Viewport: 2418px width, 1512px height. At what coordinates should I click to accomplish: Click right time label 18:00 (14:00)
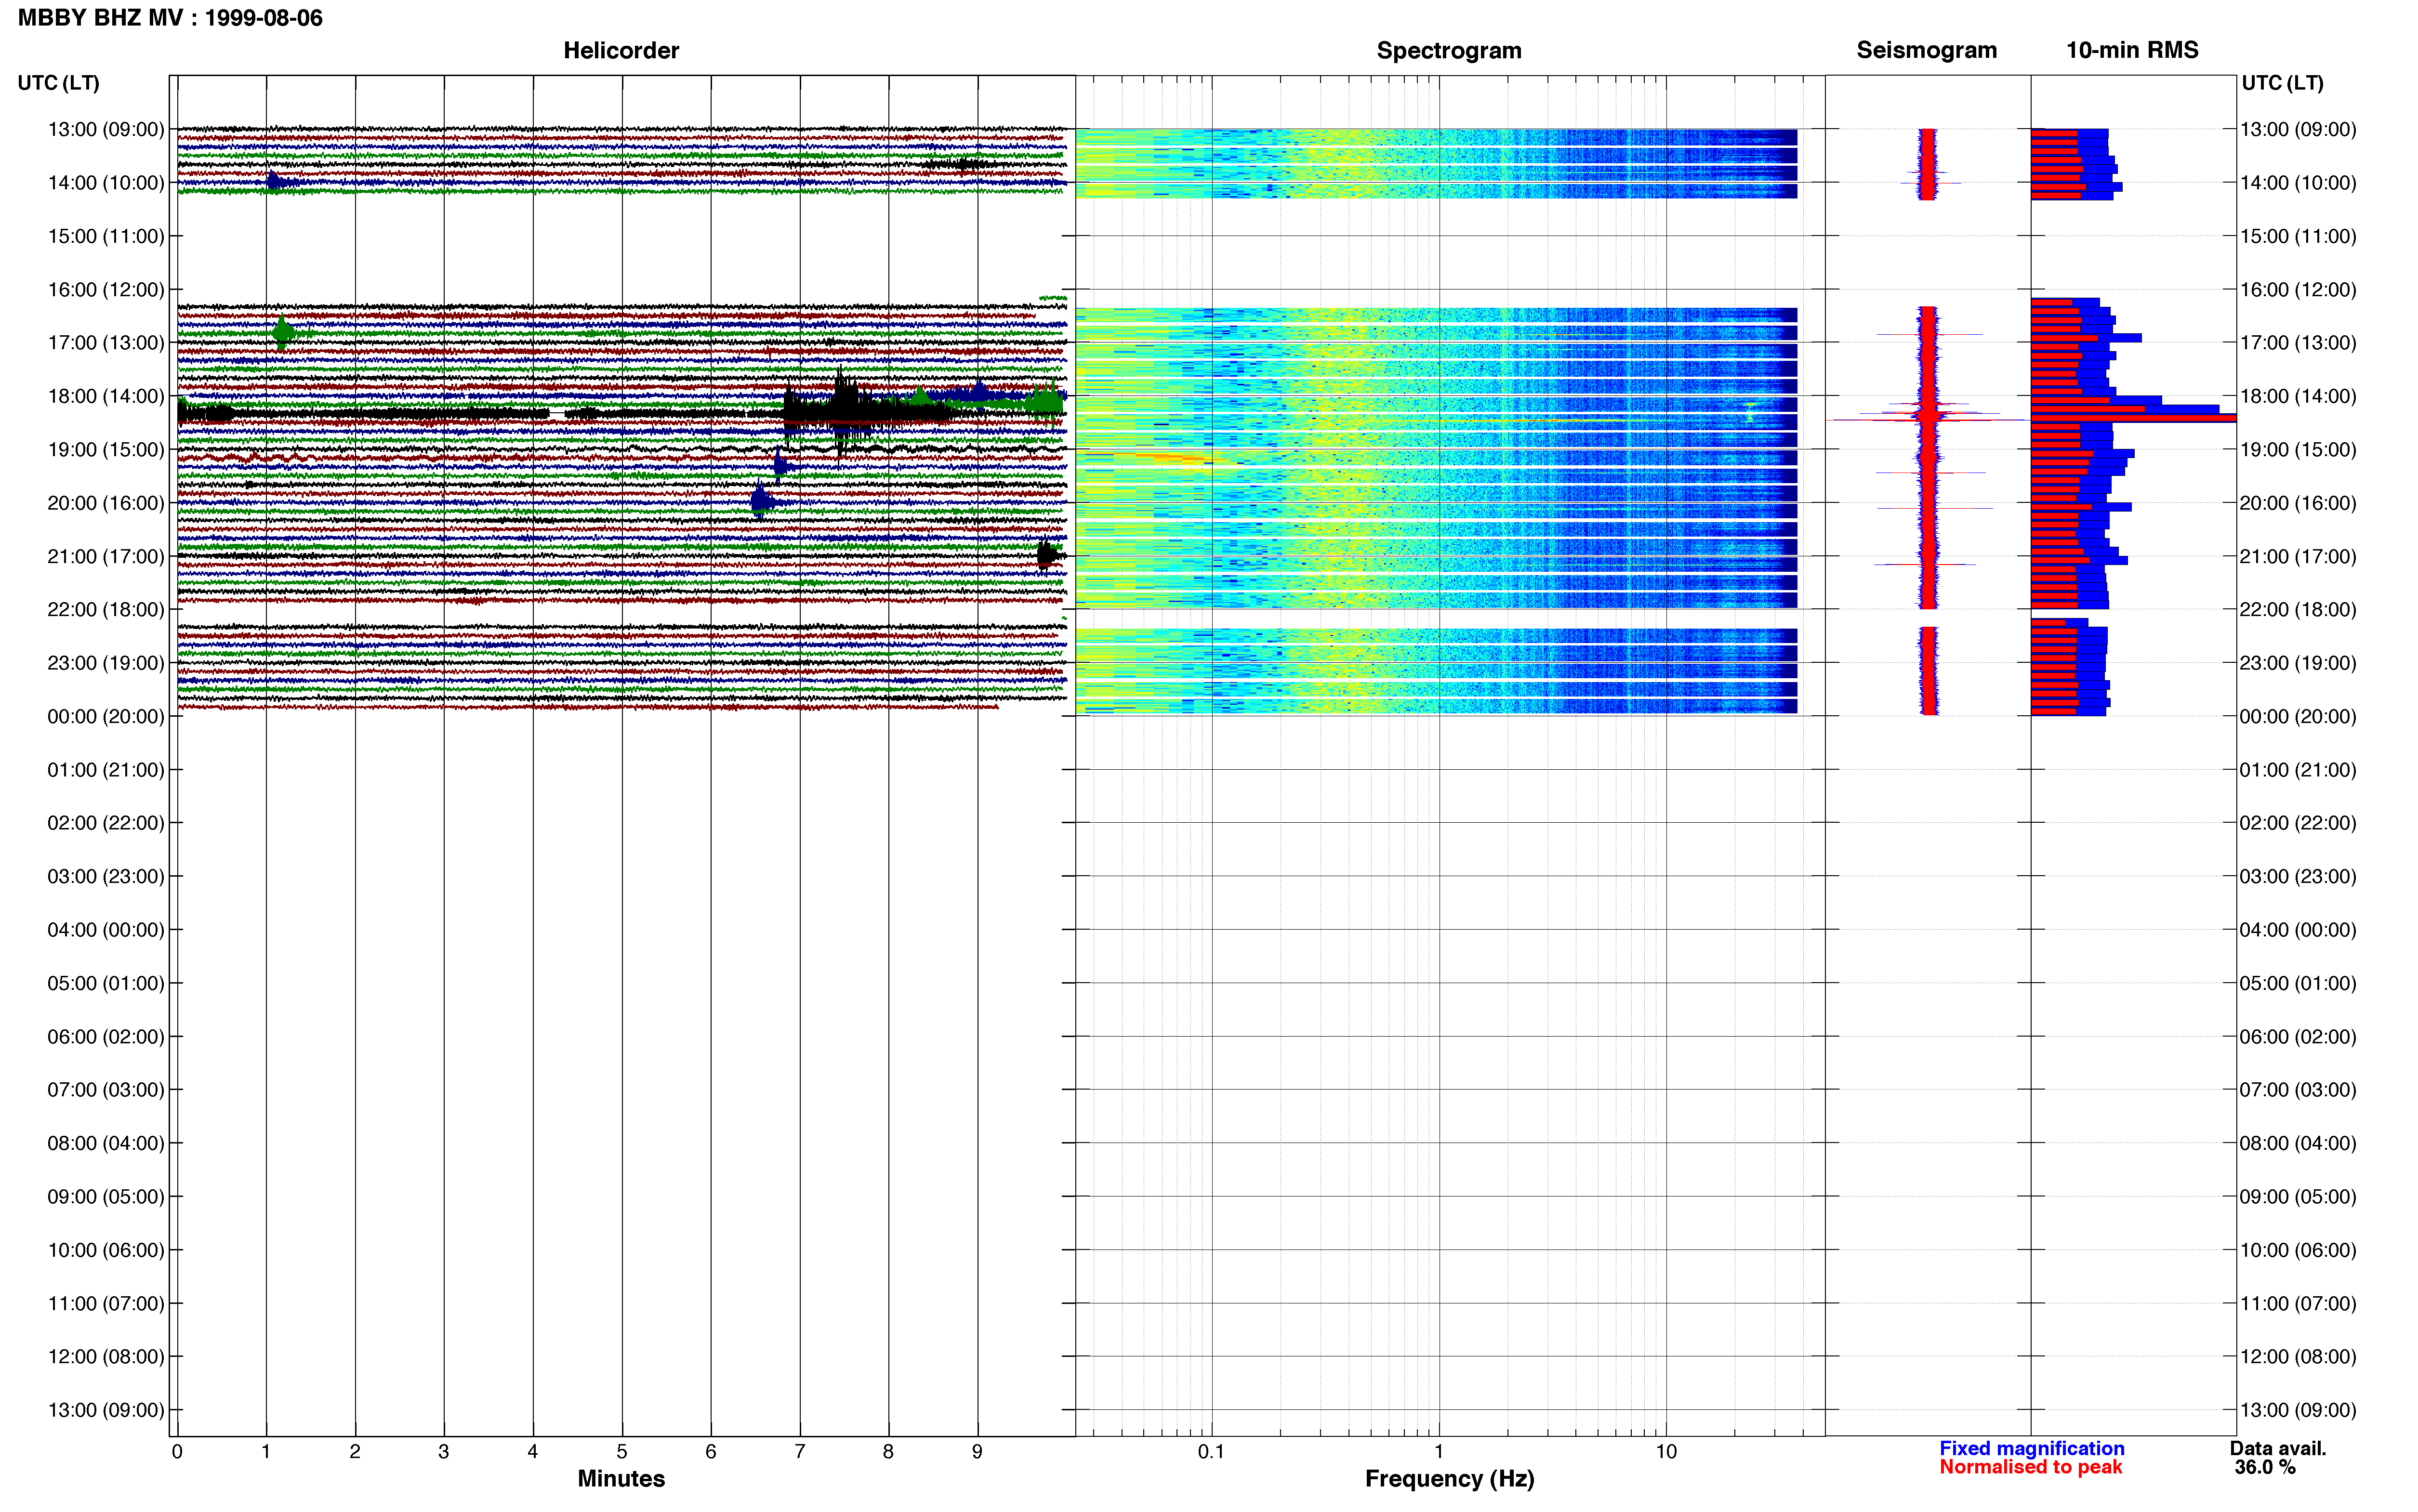coord(2298,396)
